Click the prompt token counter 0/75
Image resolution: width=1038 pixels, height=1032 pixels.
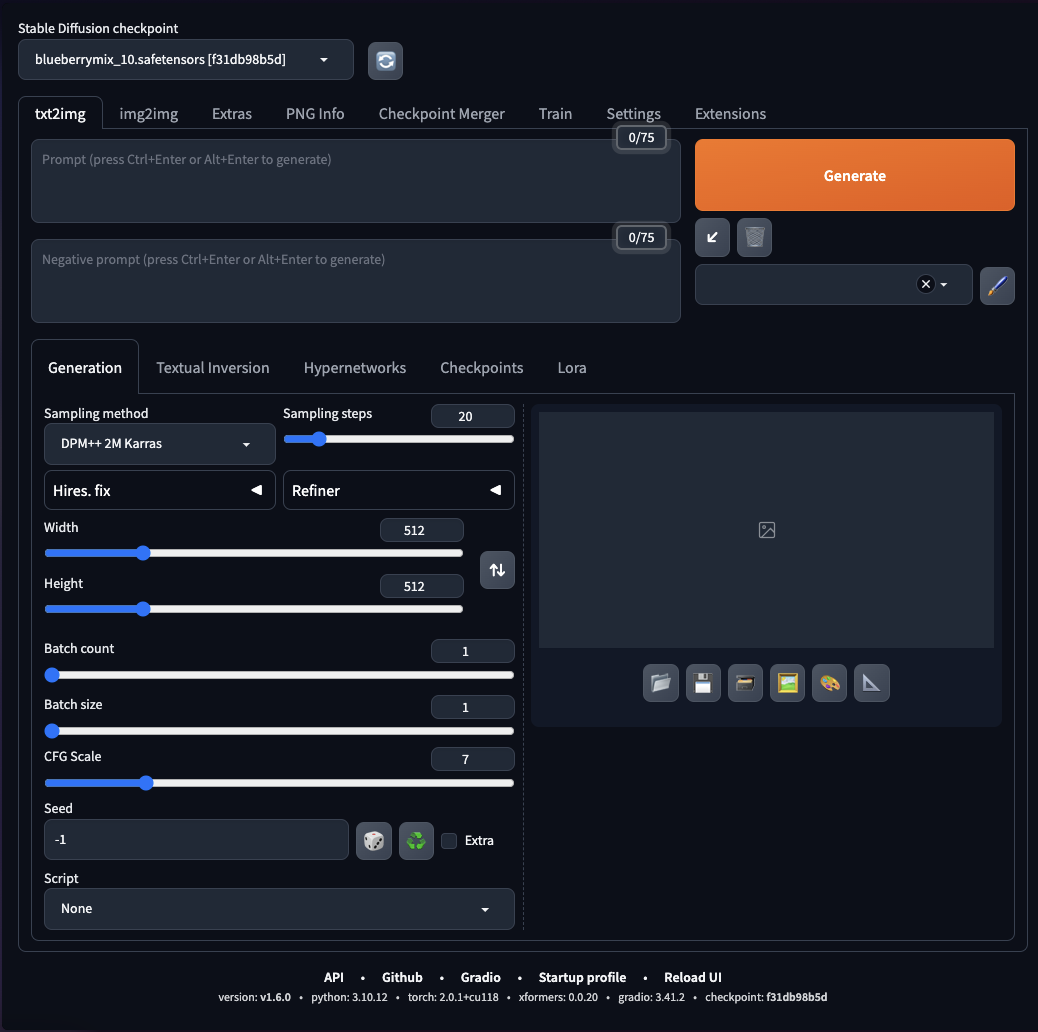[641, 138]
